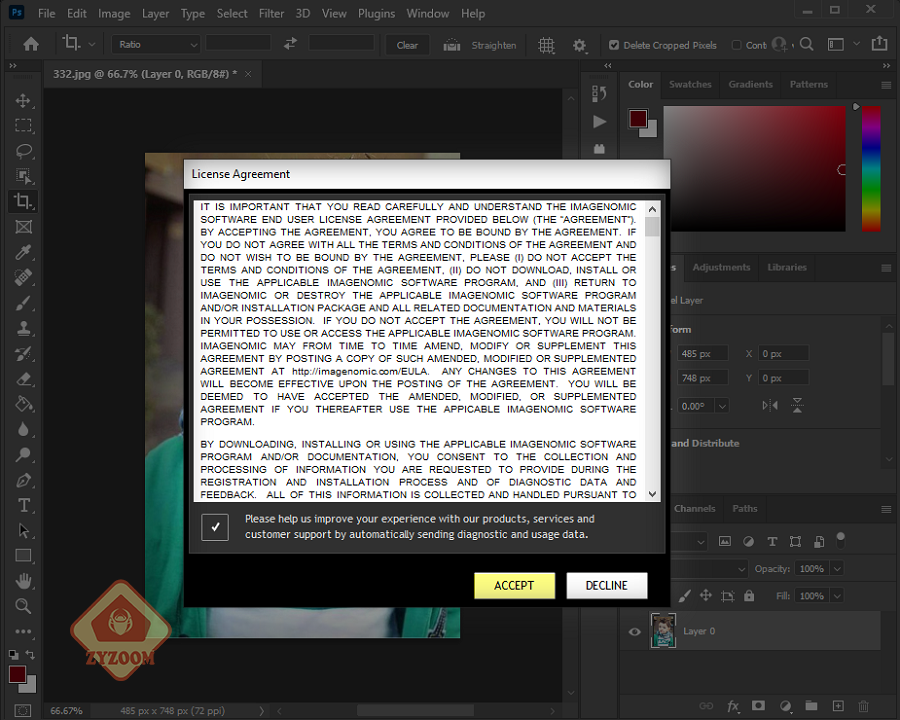The image size is (900, 720).
Task: Flip horizontally in Properties panel
Action: pyautogui.click(x=770, y=405)
